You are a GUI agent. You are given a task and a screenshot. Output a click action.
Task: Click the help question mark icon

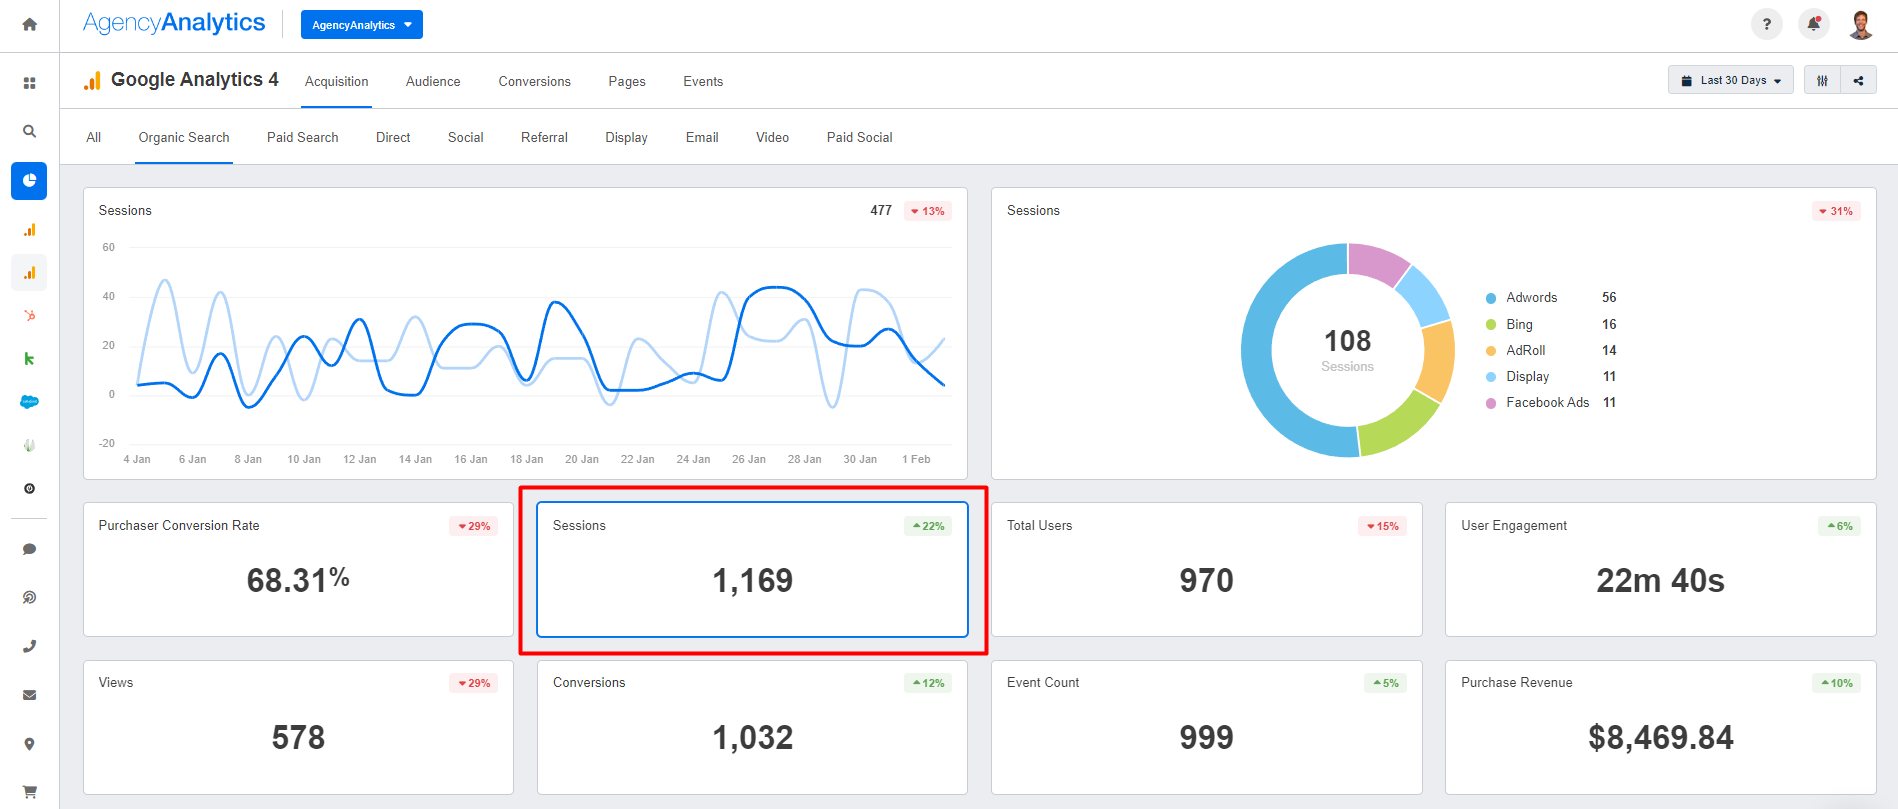pos(1766,24)
